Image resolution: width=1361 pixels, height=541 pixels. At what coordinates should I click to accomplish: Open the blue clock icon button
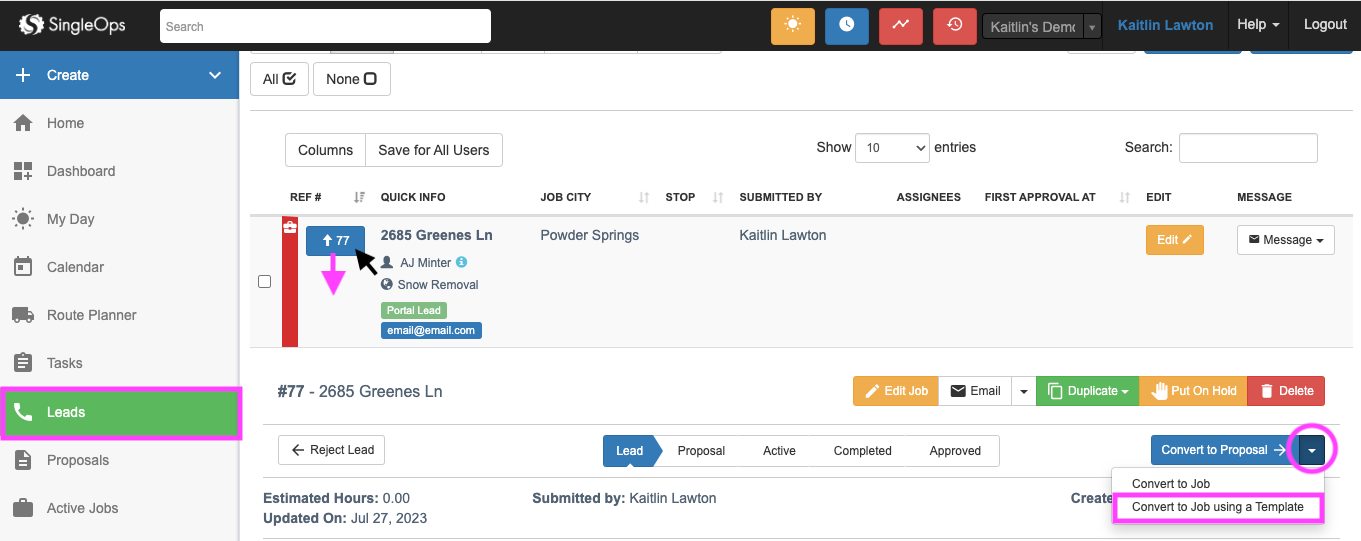[846, 26]
